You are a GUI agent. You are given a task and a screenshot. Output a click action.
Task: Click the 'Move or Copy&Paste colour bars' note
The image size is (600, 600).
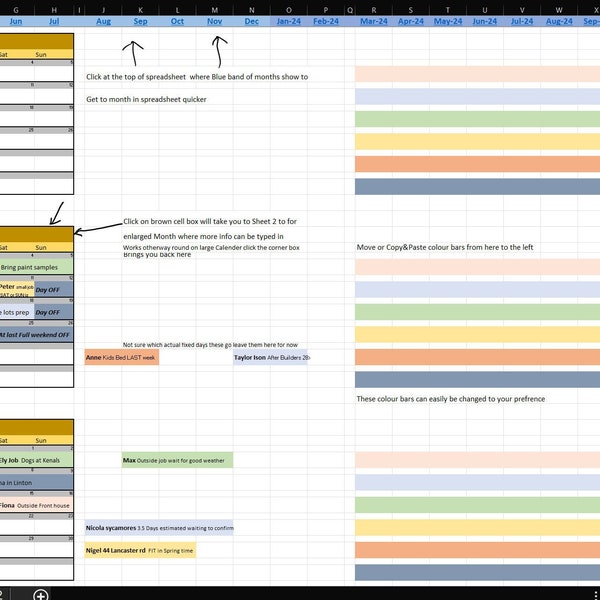click(x=445, y=247)
